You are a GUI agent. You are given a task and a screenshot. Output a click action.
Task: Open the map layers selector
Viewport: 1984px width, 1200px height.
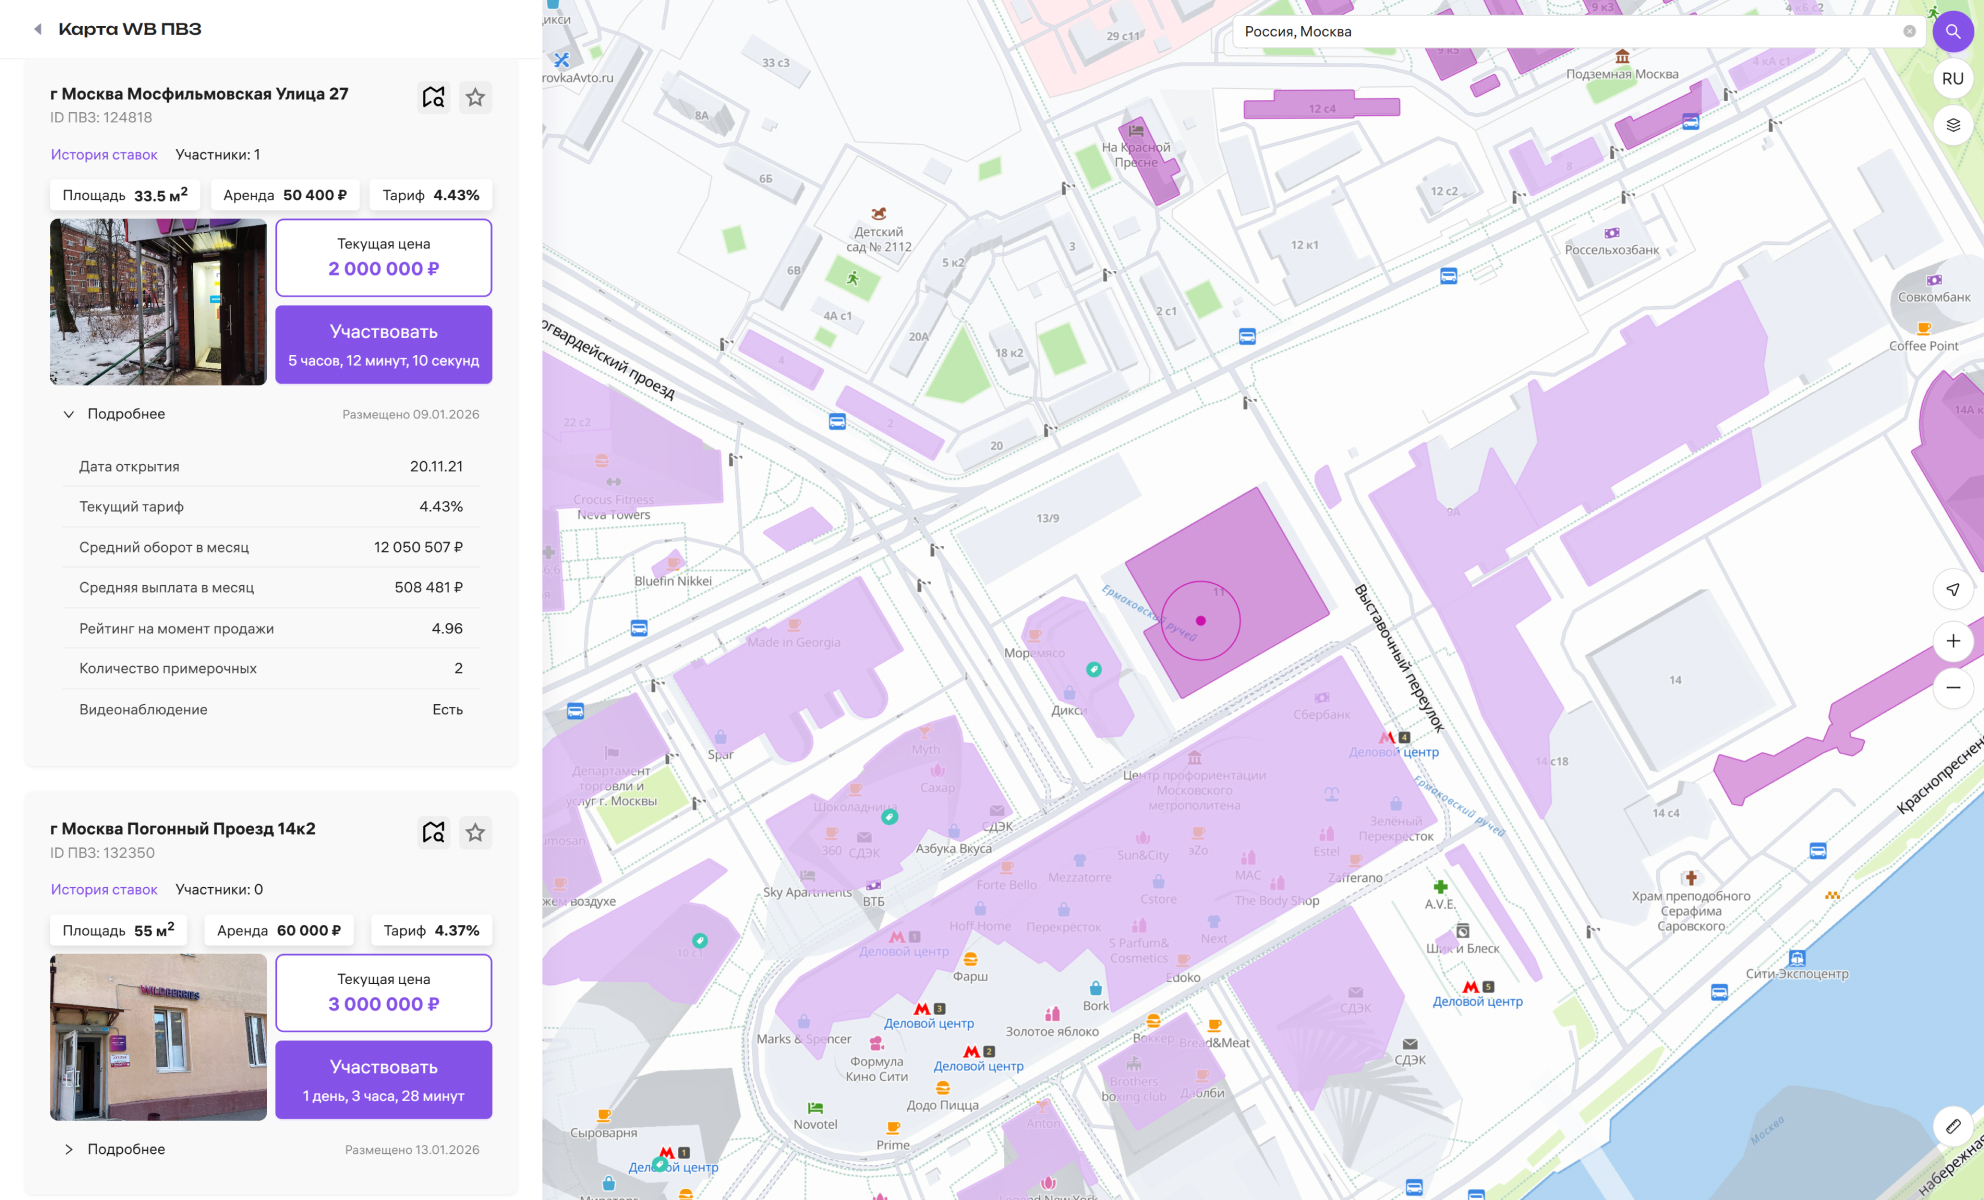click(x=1952, y=125)
